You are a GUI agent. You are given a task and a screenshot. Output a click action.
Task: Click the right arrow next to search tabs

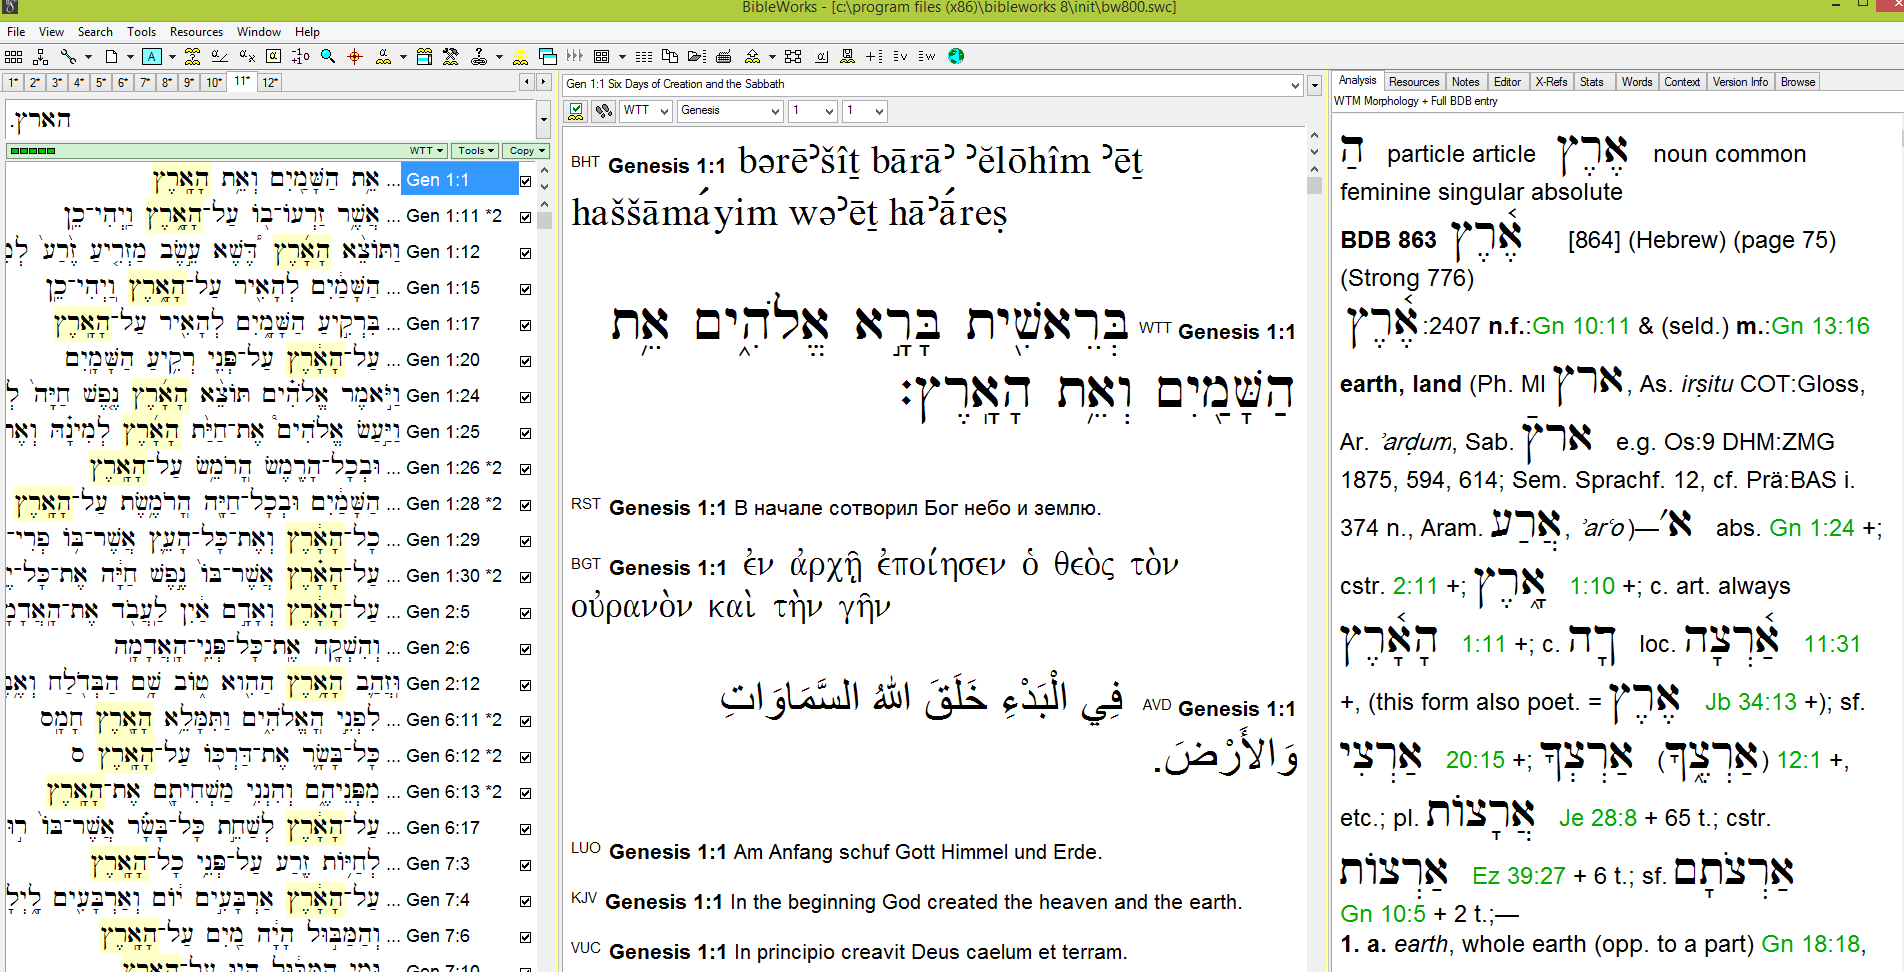coord(543,82)
